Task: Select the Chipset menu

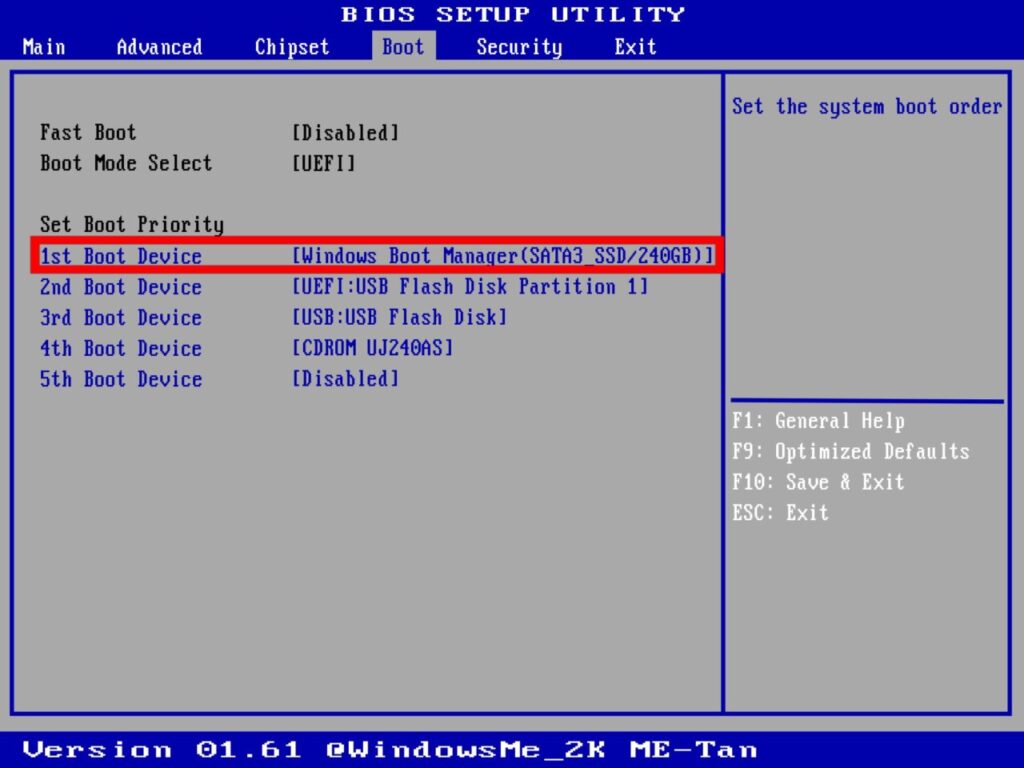Action: coord(290,46)
